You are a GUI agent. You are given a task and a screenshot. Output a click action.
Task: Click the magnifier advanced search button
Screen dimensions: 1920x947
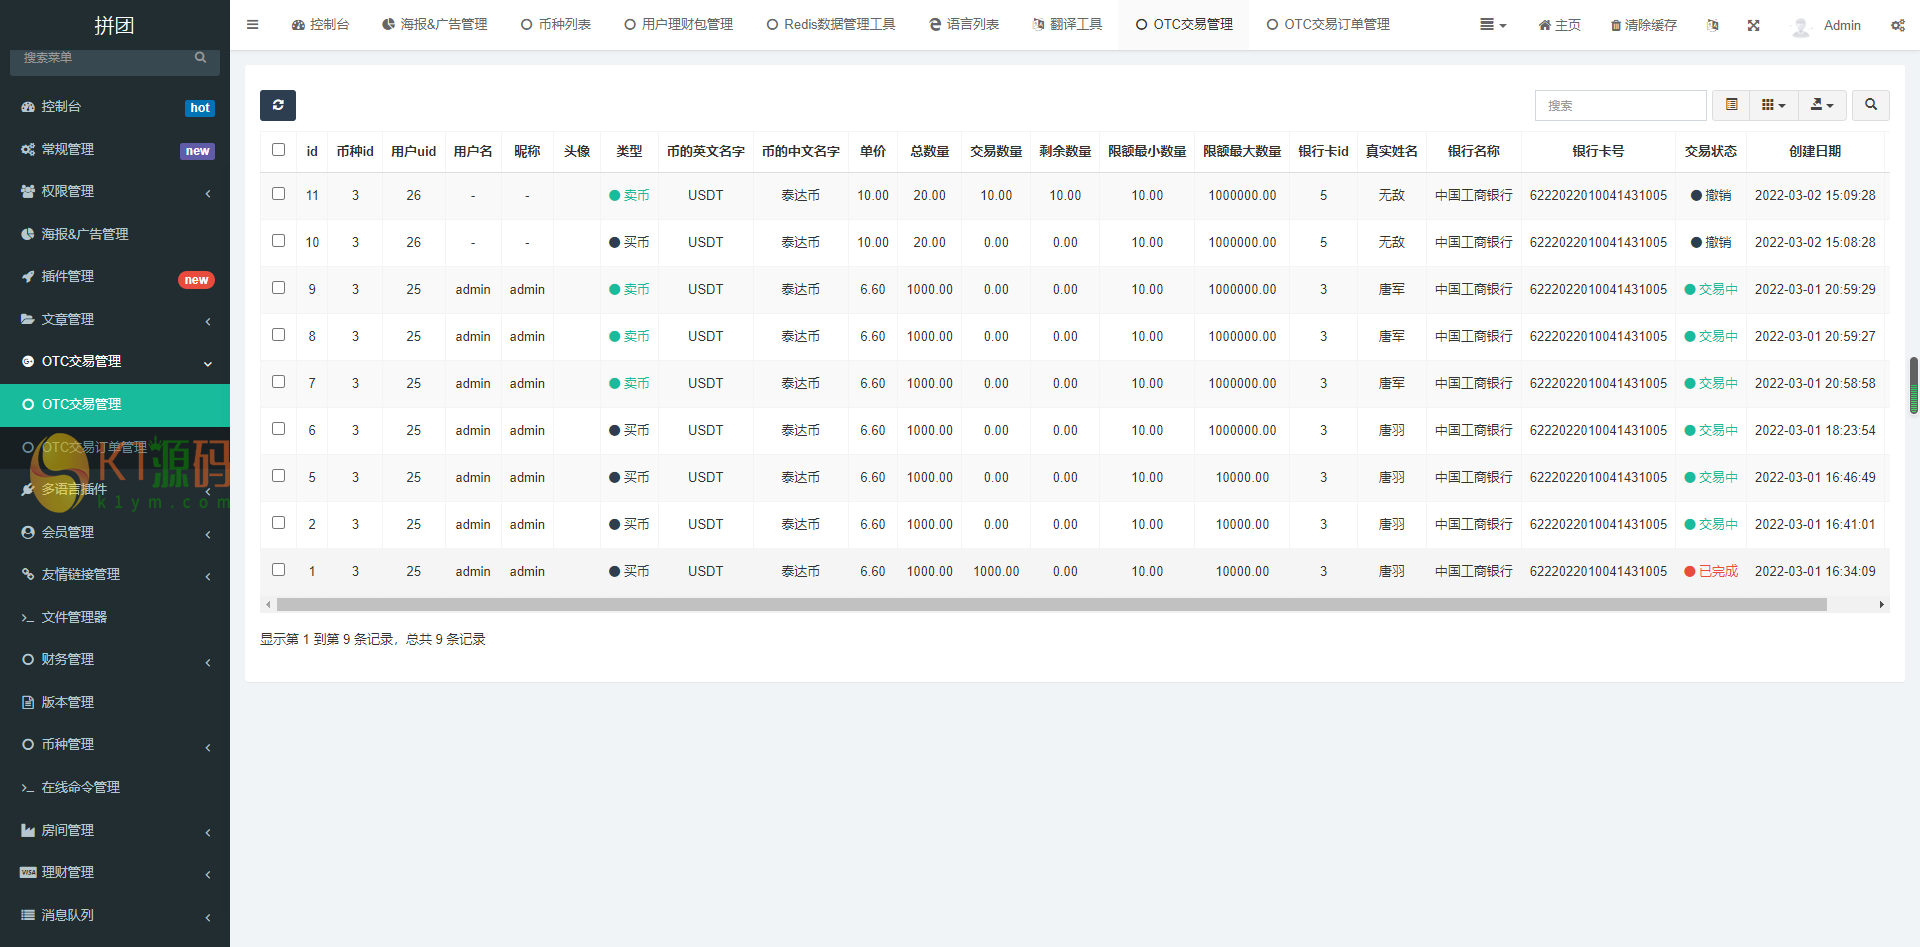[1870, 105]
